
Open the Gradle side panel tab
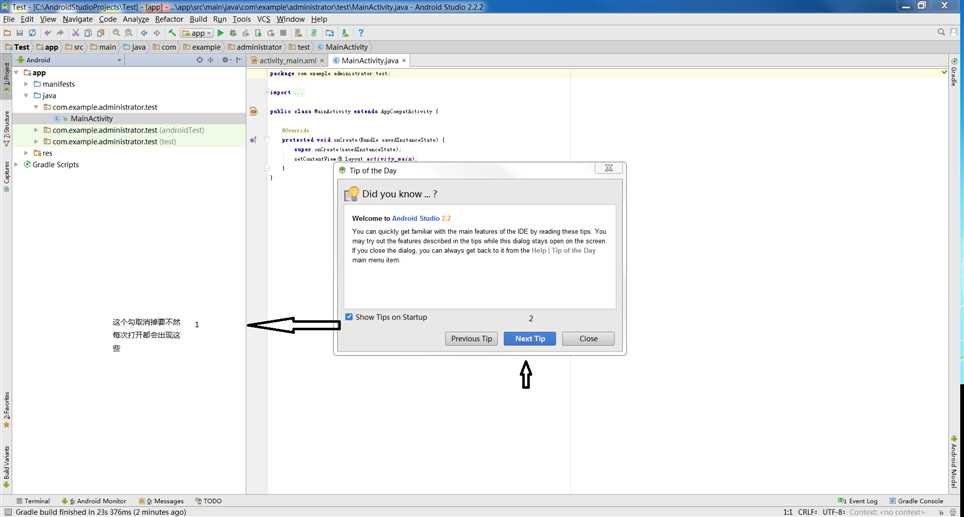tap(954, 73)
